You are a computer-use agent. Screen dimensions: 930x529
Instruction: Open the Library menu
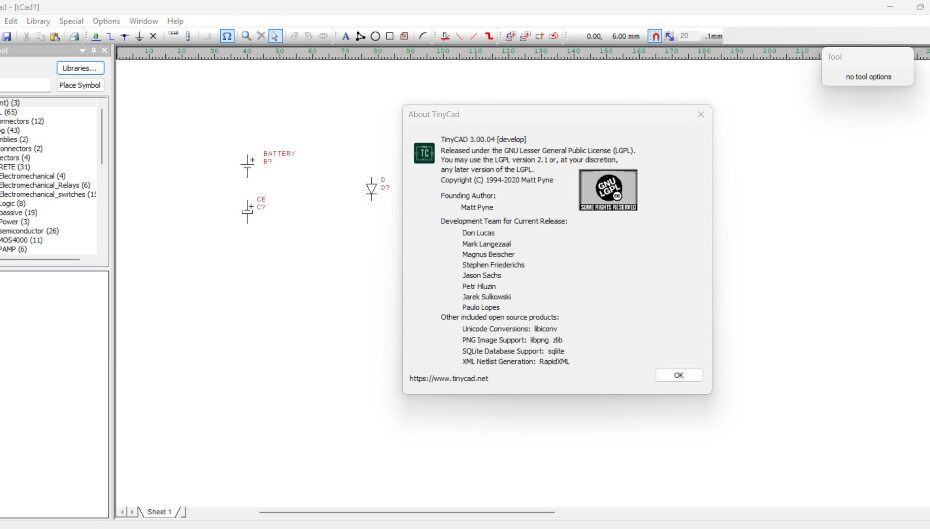tap(38, 21)
